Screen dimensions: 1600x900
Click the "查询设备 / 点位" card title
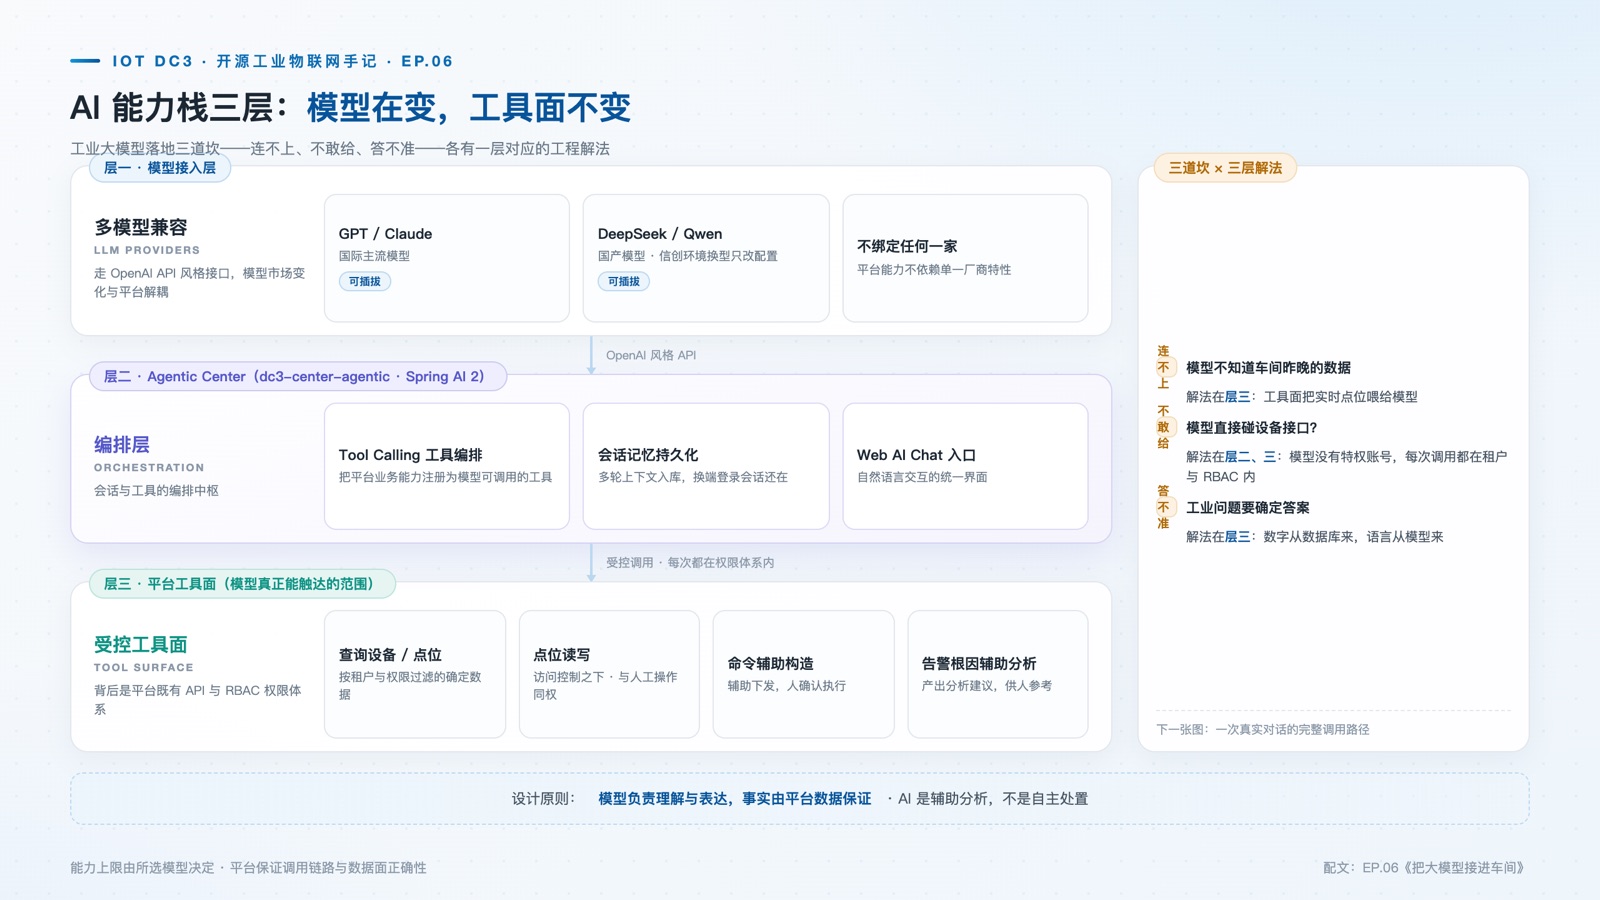(x=390, y=655)
